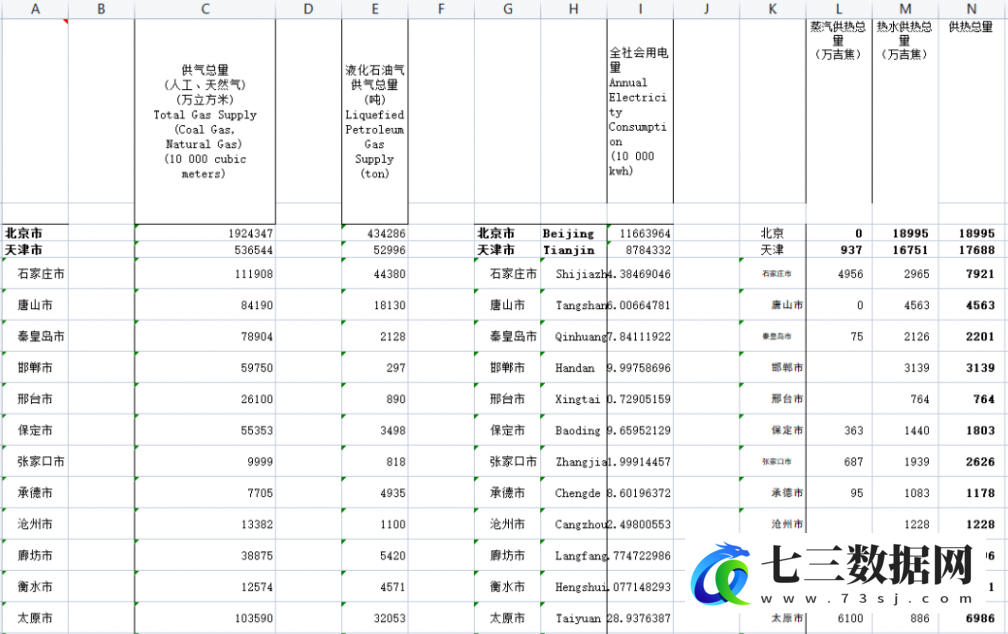
Task: Select cell with value 26100
Action: pyautogui.click(x=205, y=399)
